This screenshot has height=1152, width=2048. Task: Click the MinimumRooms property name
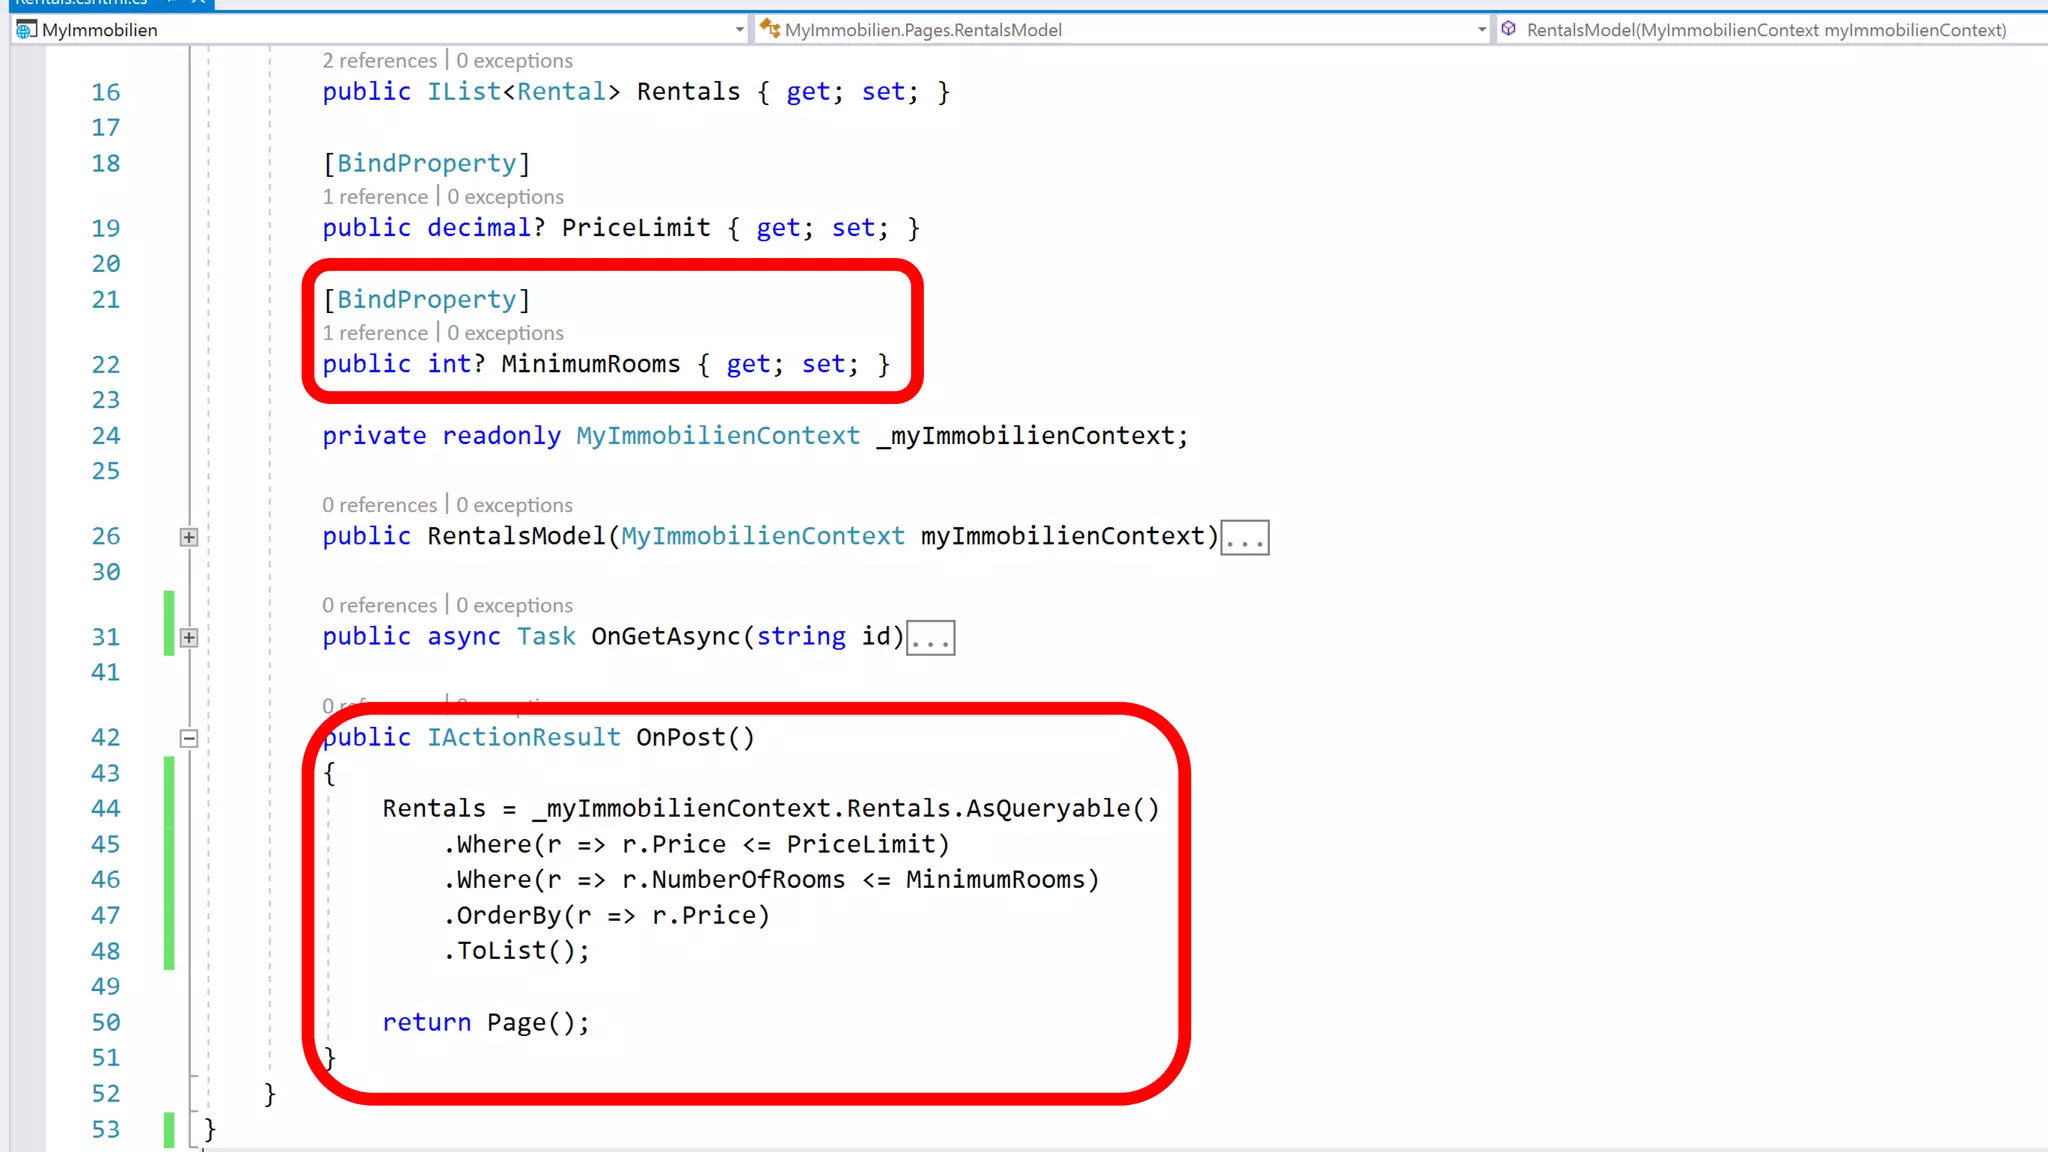coord(590,364)
